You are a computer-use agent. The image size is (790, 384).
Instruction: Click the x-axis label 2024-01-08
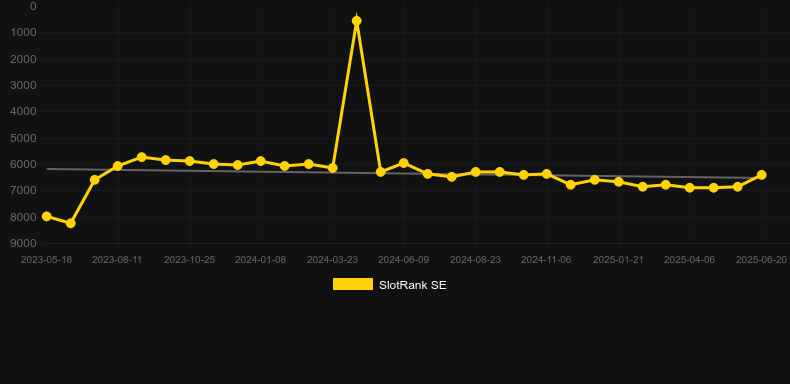[260, 260]
